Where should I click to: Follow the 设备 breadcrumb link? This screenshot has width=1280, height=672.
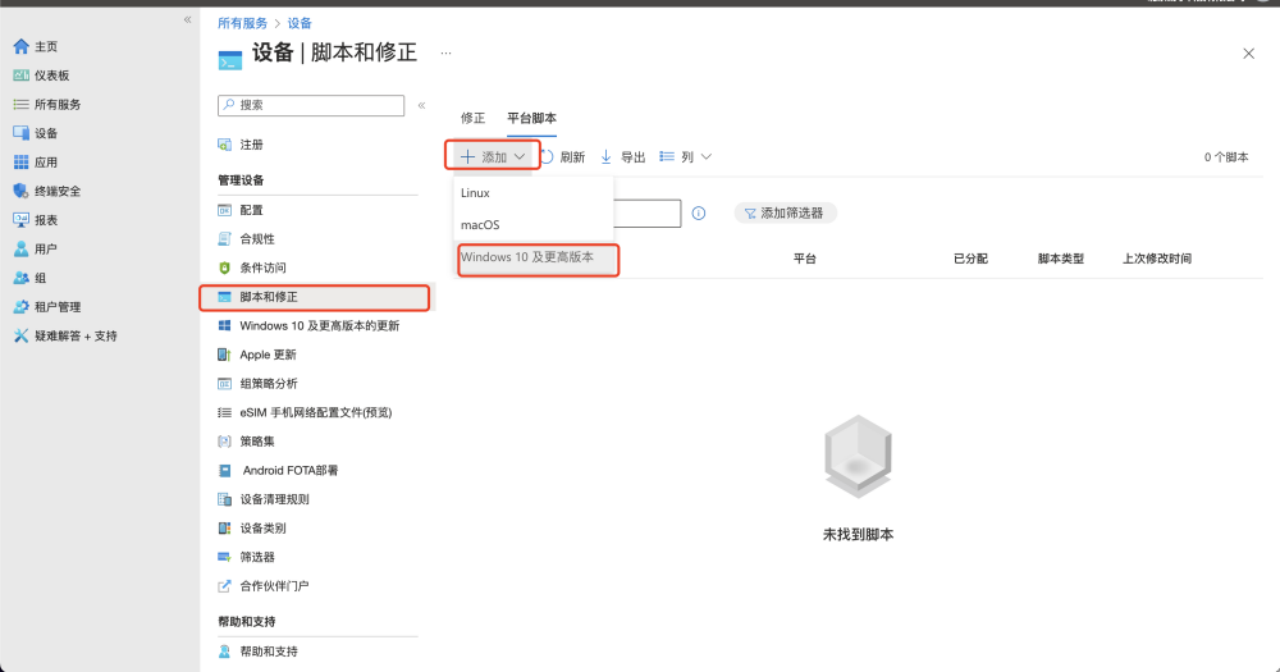coord(300,23)
